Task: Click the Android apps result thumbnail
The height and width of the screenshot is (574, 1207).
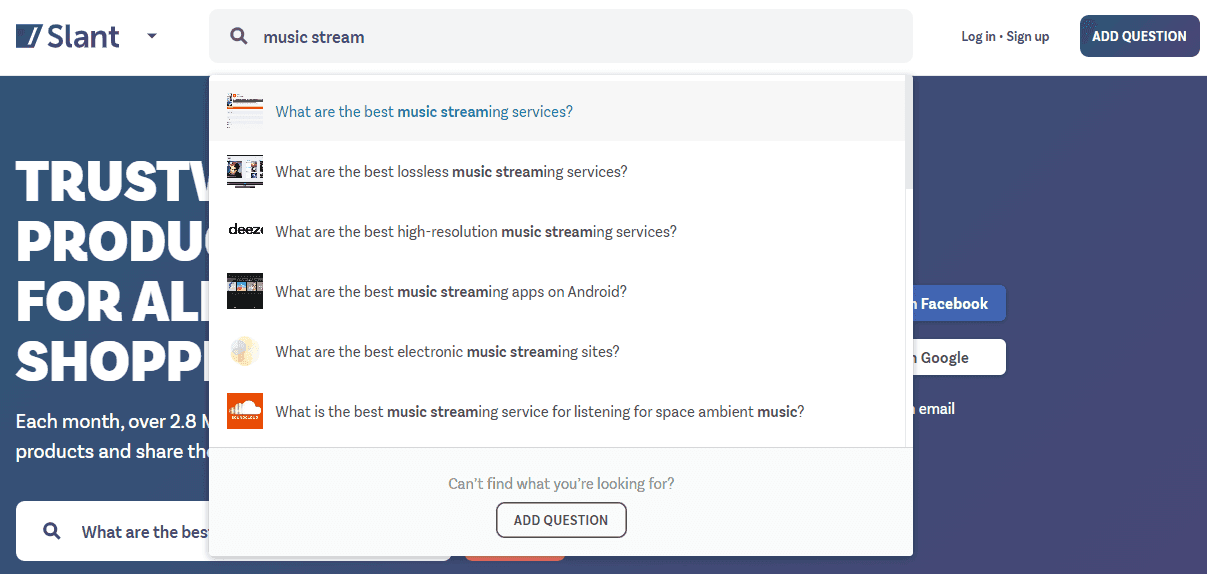Action: pos(245,291)
